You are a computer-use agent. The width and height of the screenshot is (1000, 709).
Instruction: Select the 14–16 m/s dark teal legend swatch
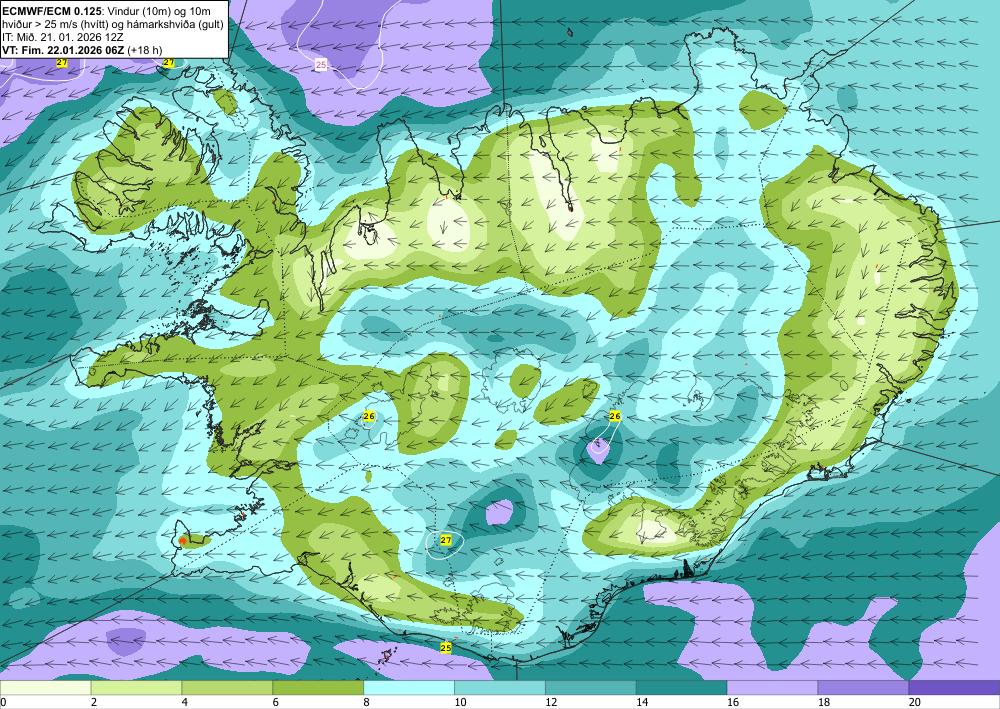682,688
